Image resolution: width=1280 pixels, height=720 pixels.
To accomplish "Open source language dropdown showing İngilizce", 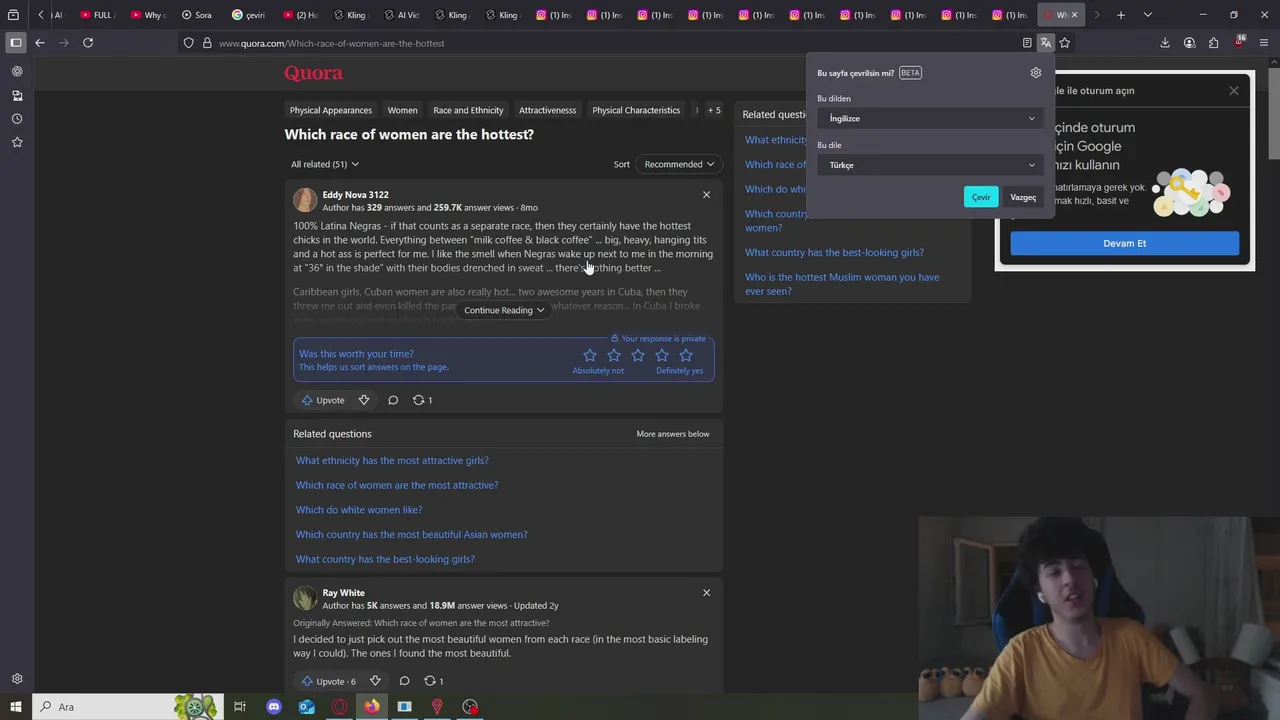I will (931, 118).
